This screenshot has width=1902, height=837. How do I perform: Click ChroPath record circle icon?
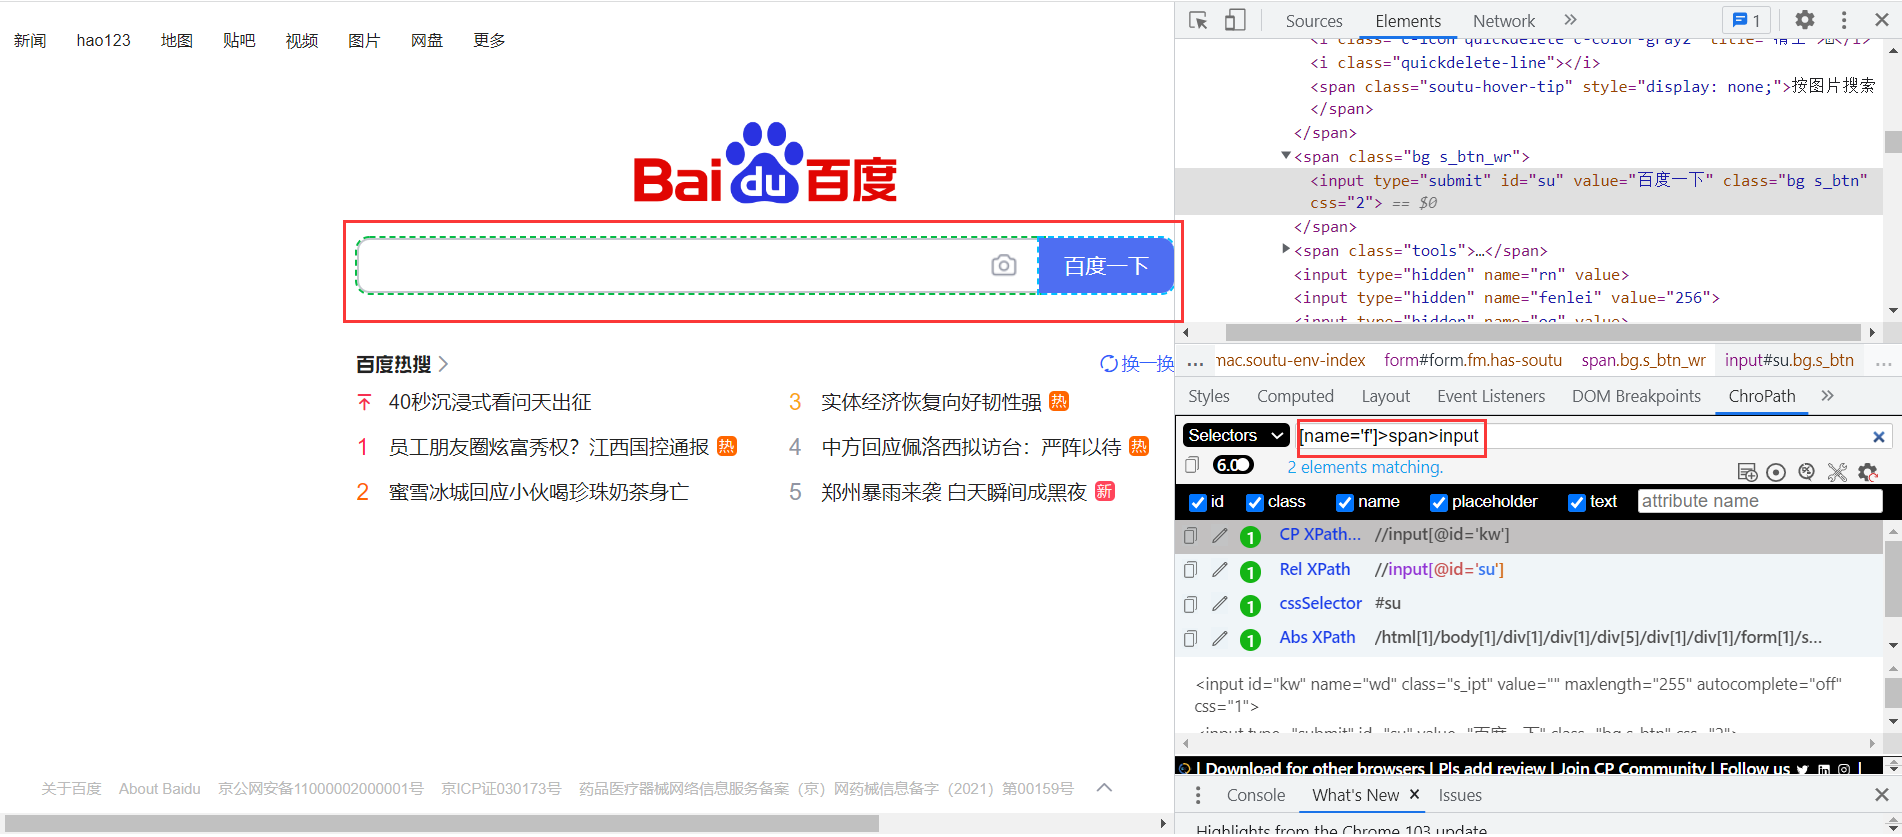point(1776,472)
